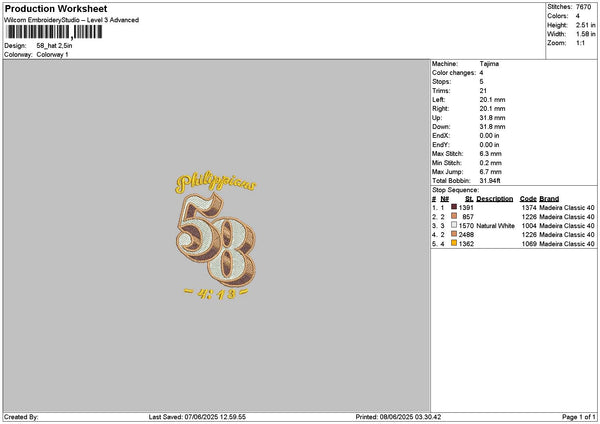Click the 'Trims:' value 21
The height and width of the screenshot is (424, 600).
coord(483,91)
